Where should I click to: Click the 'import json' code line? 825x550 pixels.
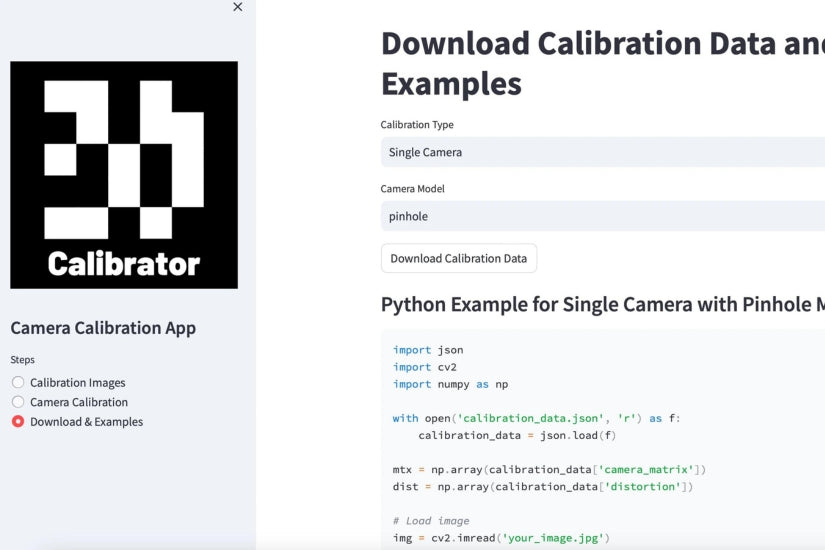click(x=428, y=350)
